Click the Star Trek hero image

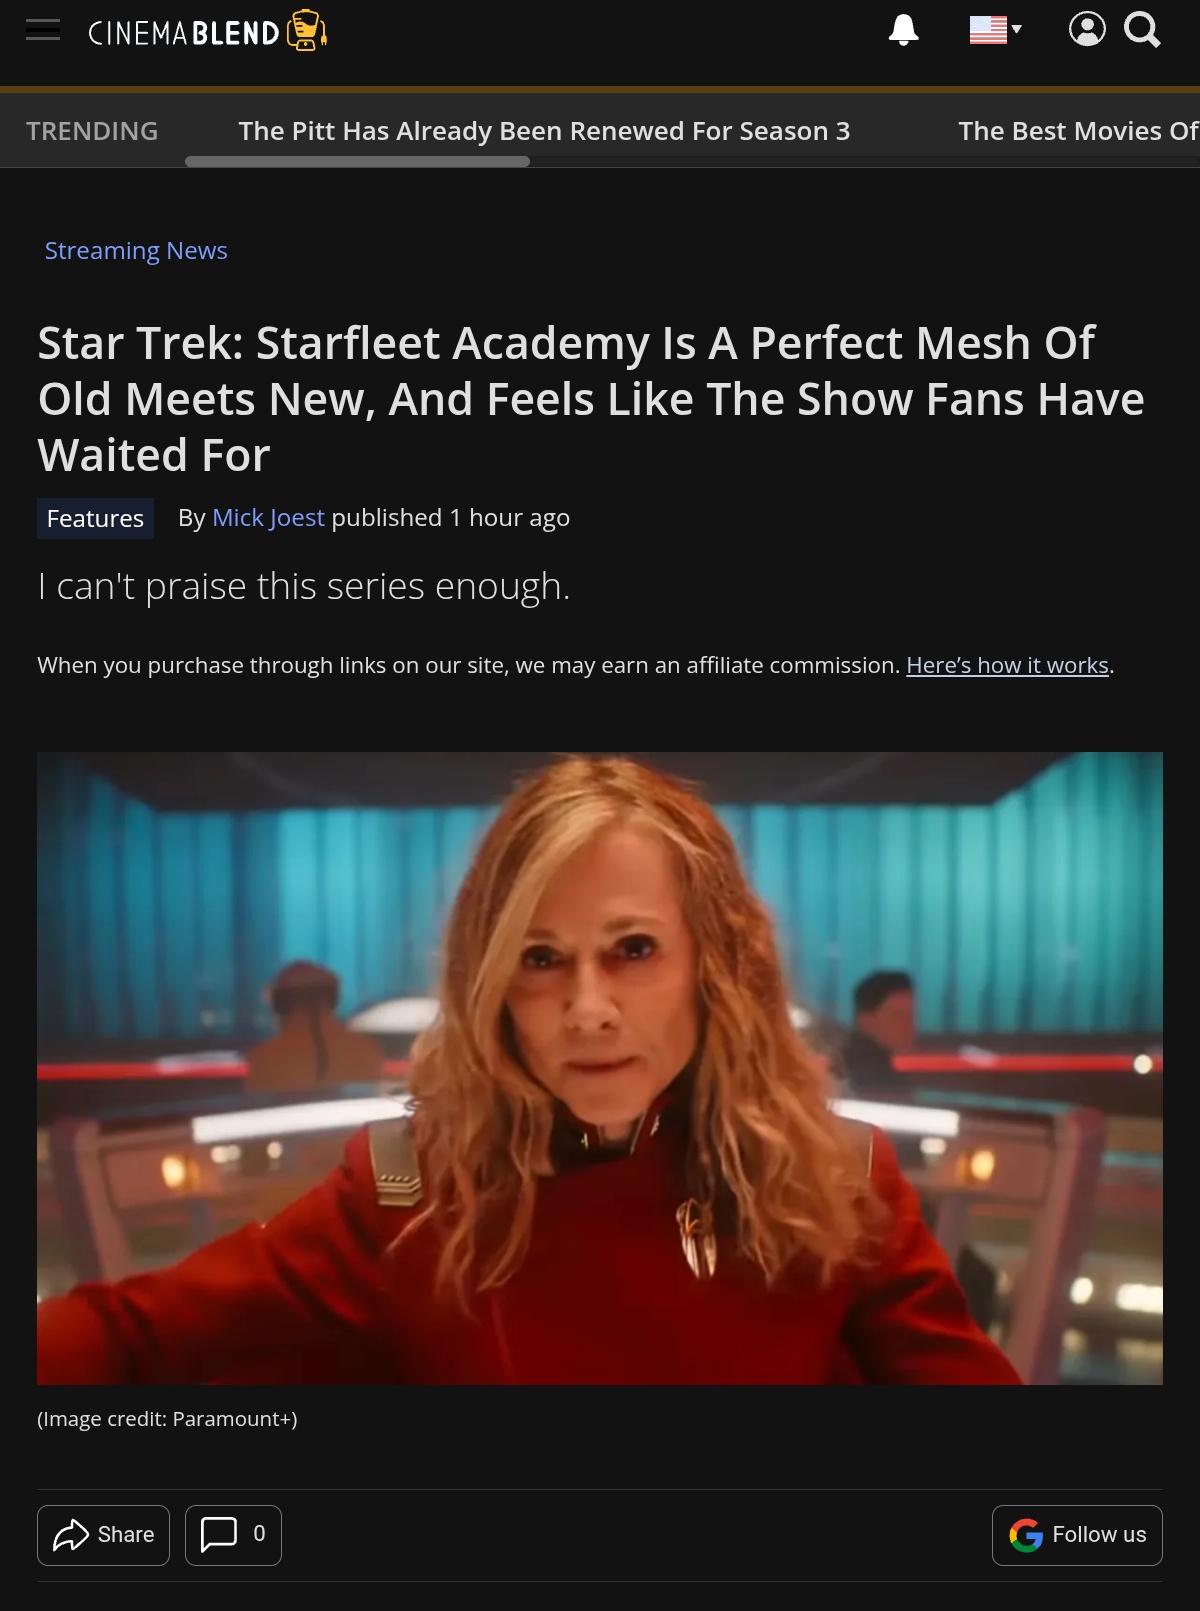coord(600,1068)
